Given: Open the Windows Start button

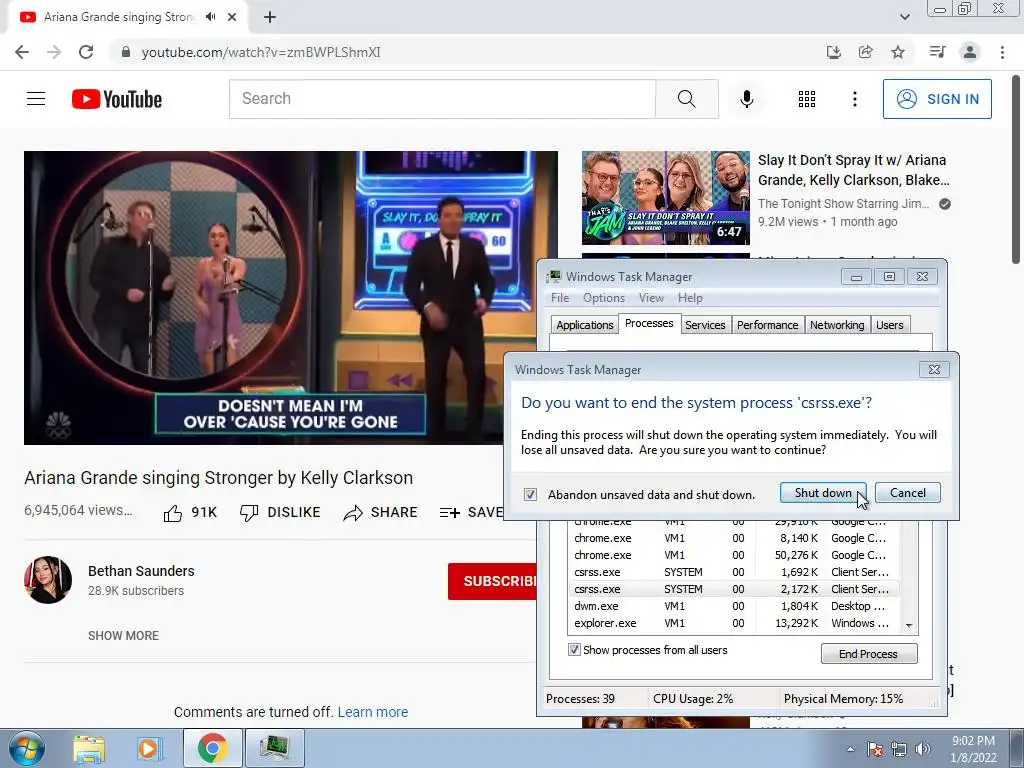Looking at the screenshot, I should point(26,748).
